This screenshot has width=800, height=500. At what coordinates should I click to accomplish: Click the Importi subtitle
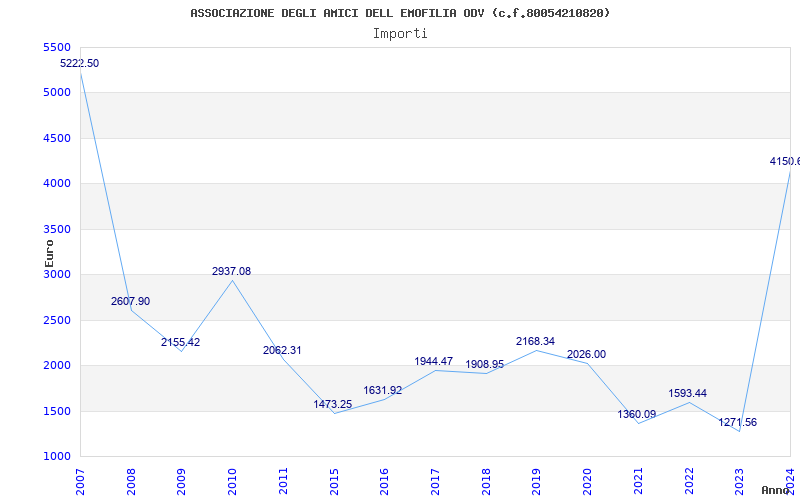pyautogui.click(x=400, y=33)
